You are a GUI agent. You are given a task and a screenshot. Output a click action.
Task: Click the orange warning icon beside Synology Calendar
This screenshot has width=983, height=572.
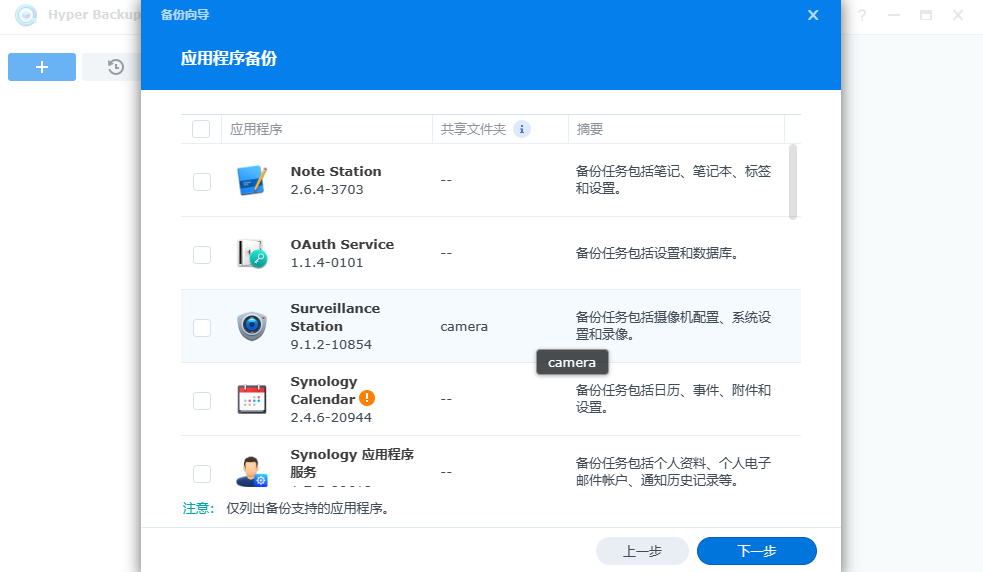(367, 398)
